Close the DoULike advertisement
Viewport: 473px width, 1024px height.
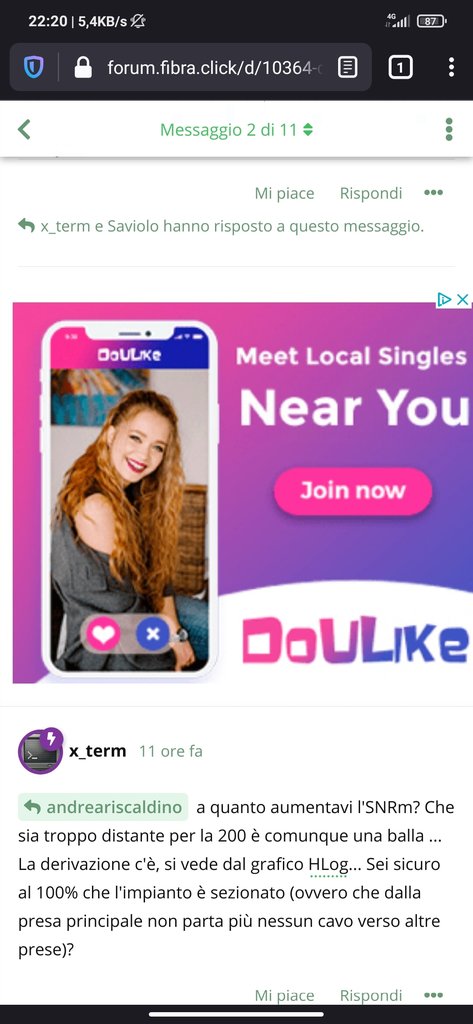point(462,299)
